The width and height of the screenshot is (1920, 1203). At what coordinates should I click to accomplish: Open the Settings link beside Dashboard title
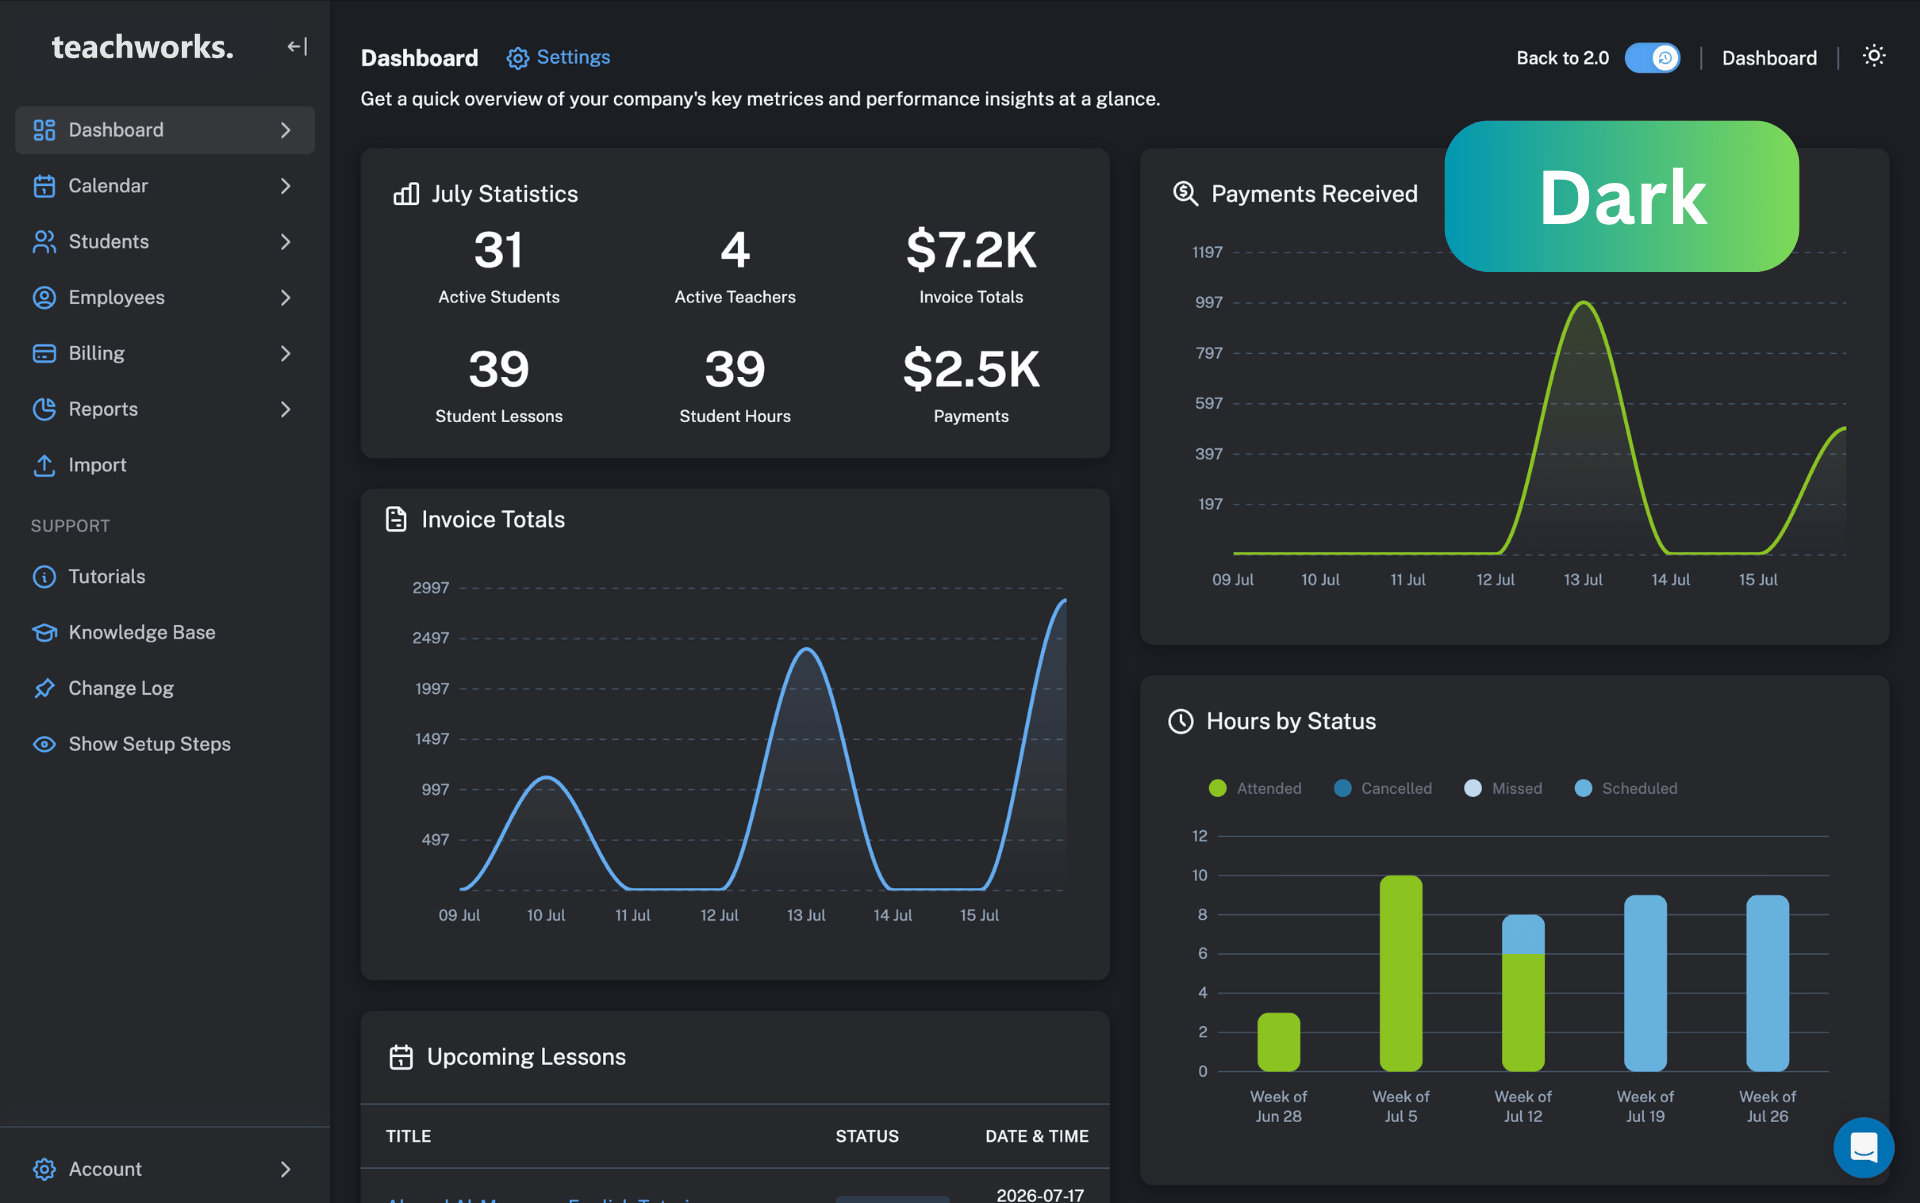[x=573, y=57]
